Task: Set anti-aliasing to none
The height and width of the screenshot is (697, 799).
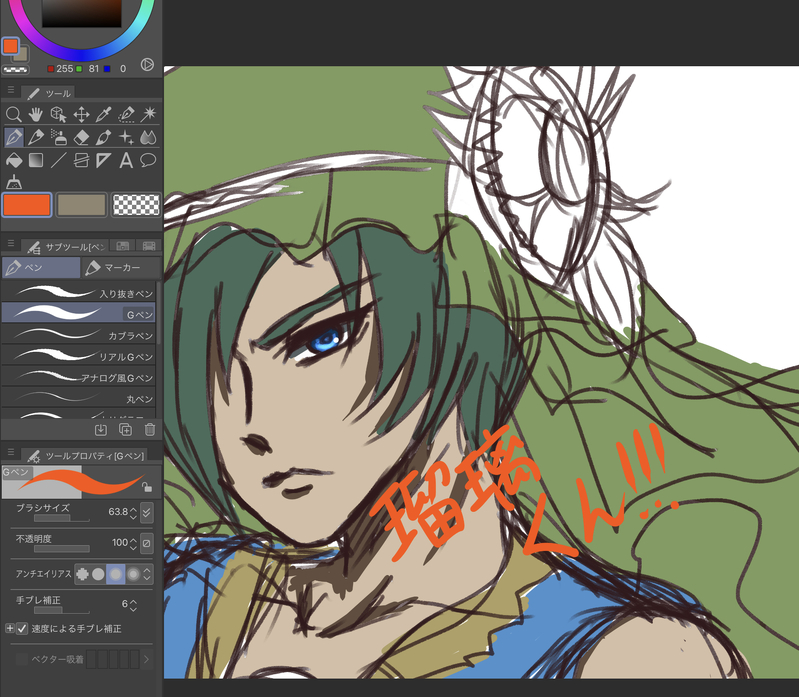Action: click(x=82, y=574)
